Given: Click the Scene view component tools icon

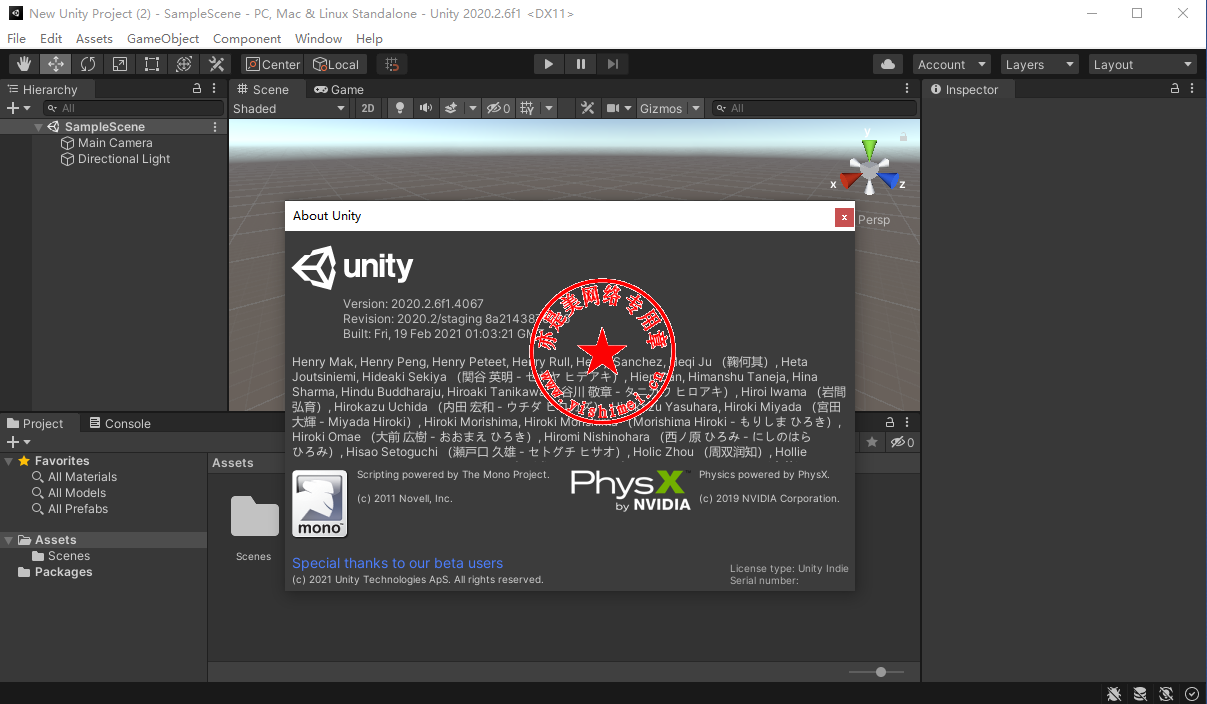Looking at the screenshot, I should pos(588,108).
